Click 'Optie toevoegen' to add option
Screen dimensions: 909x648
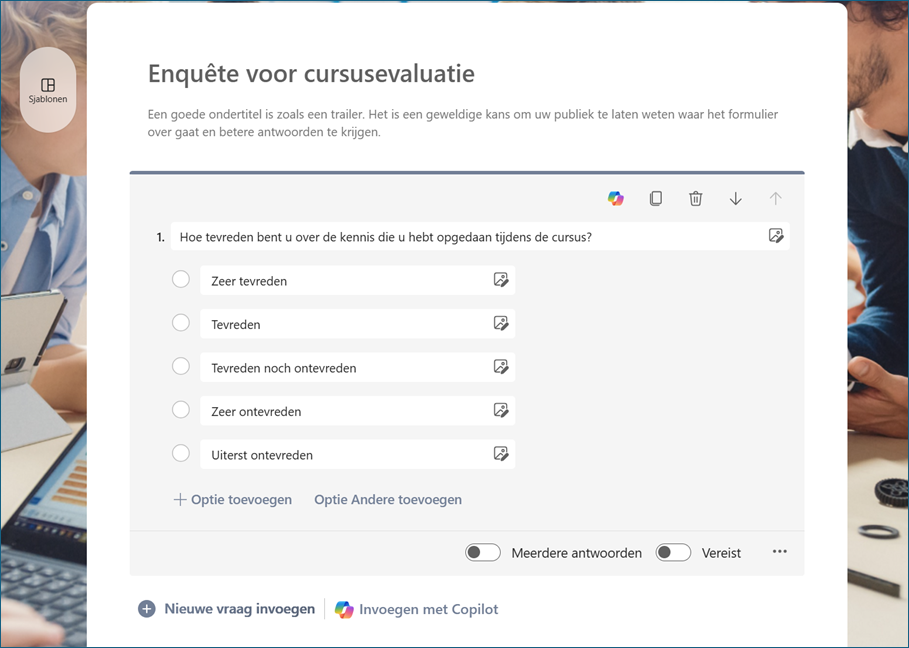click(x=233, y=500)
